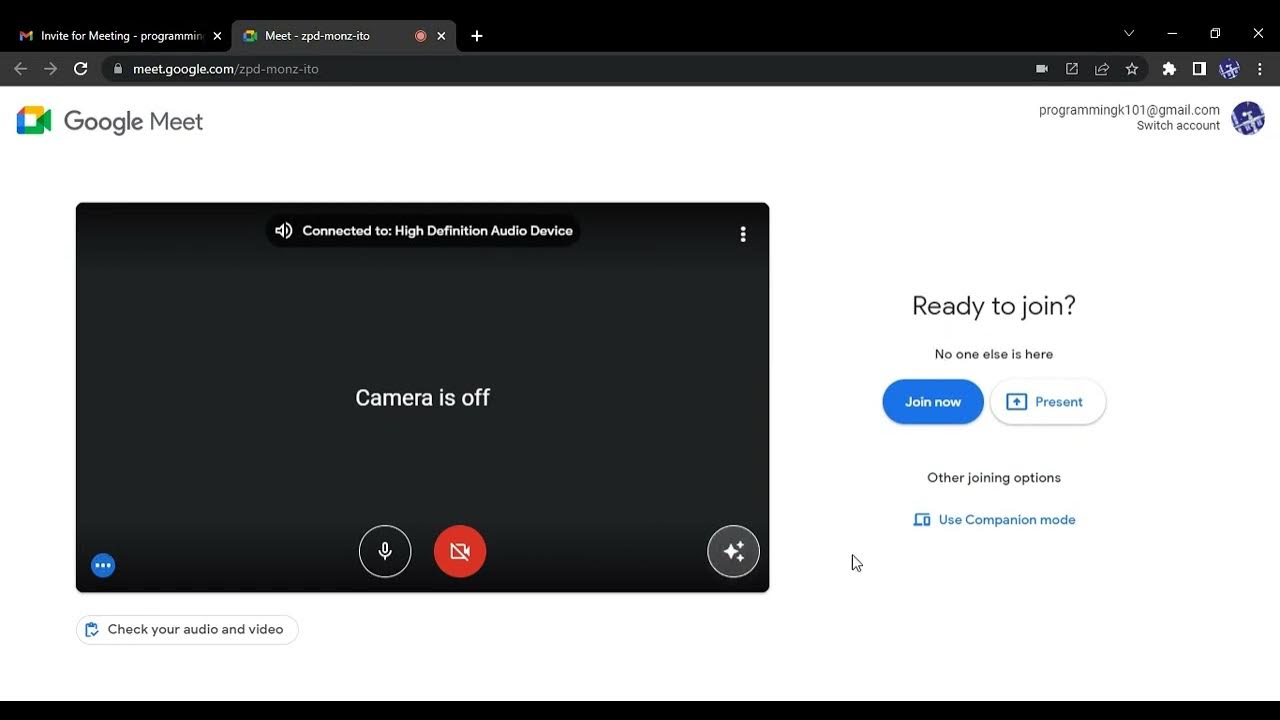
Task: Click Switch account link
Action: click(1178, 126)
